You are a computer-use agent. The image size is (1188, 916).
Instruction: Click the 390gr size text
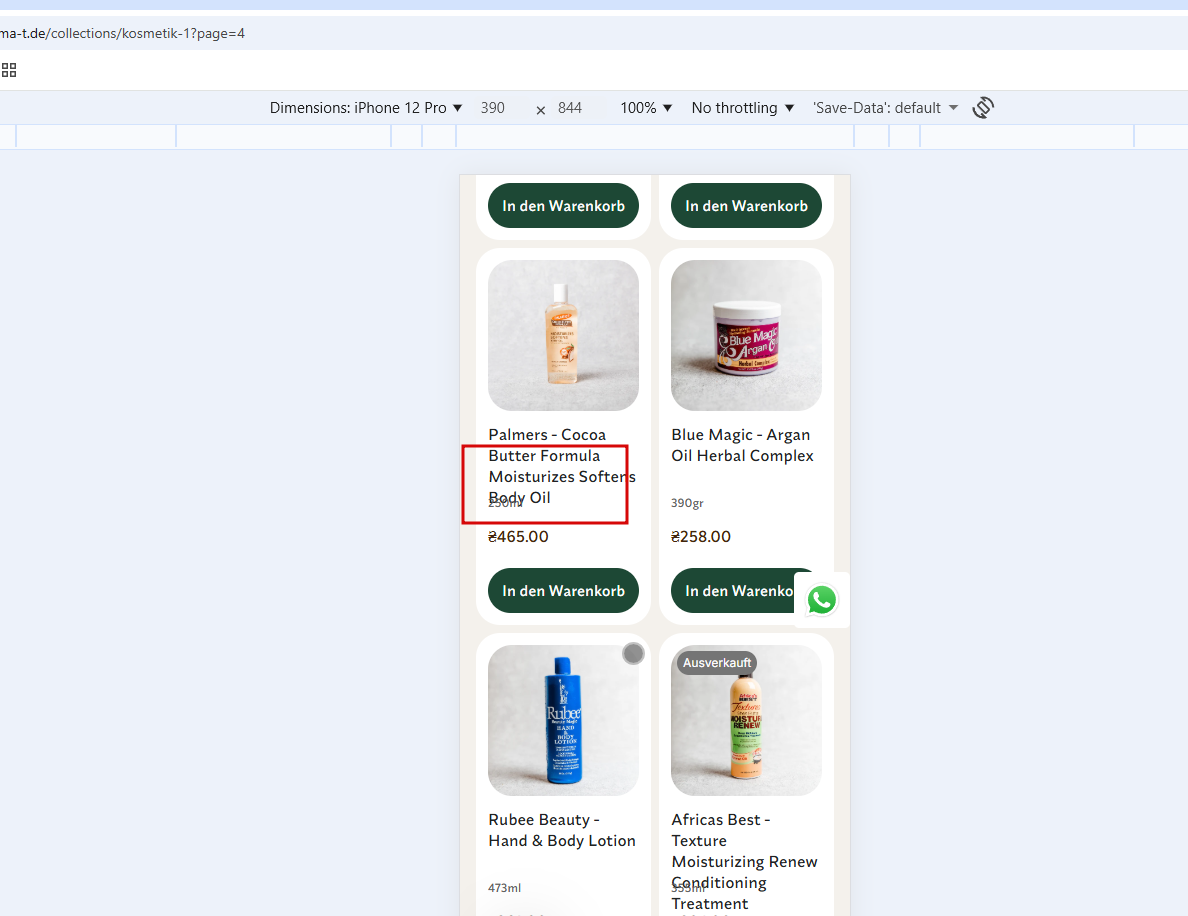[x=687, y=503]
